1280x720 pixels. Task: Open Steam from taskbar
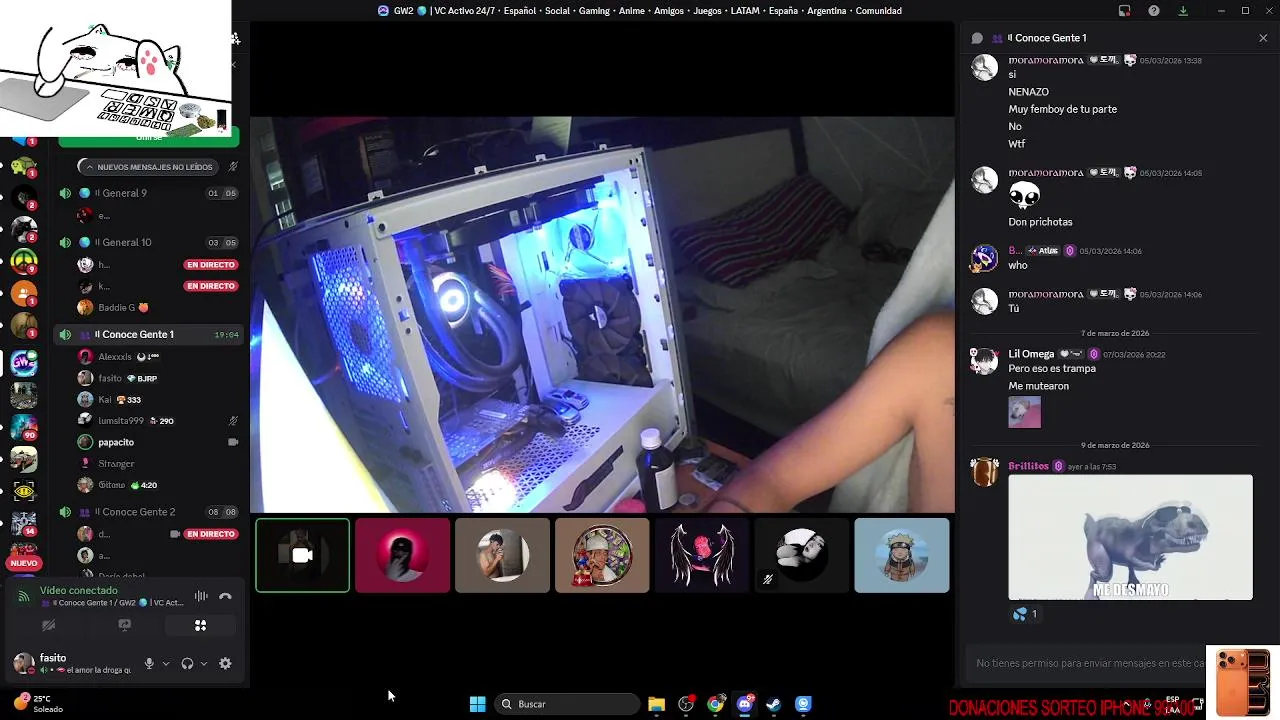pos(773,704)
